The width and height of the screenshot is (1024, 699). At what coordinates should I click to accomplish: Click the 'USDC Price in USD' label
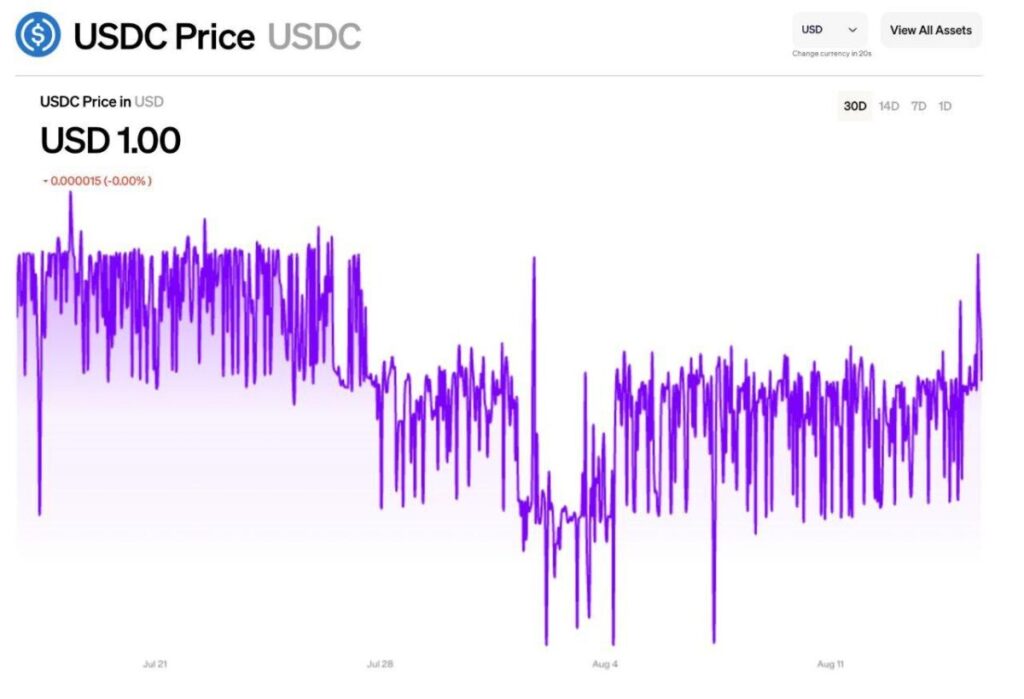[x=101, y=102]
